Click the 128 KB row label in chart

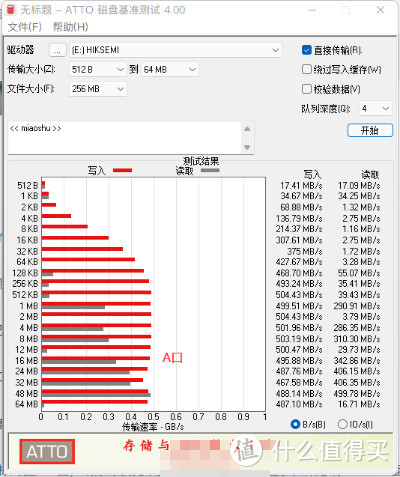(25, 273)
